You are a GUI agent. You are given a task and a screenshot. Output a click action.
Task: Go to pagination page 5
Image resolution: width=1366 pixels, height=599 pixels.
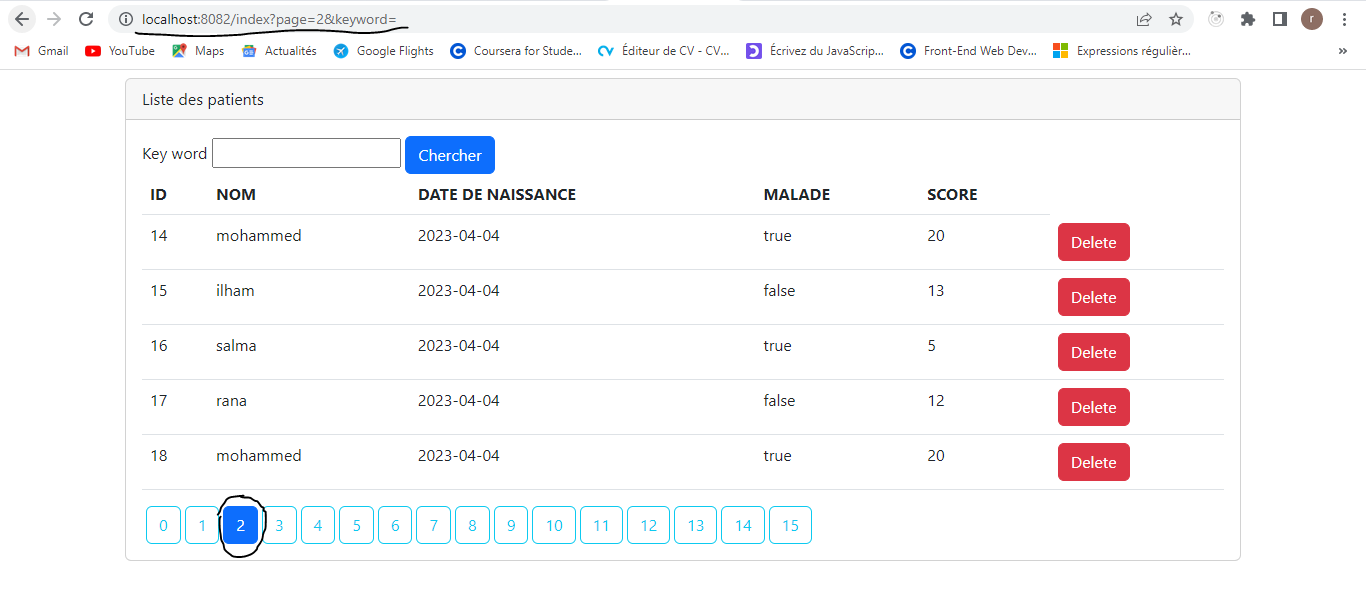[x=356, y=524]
